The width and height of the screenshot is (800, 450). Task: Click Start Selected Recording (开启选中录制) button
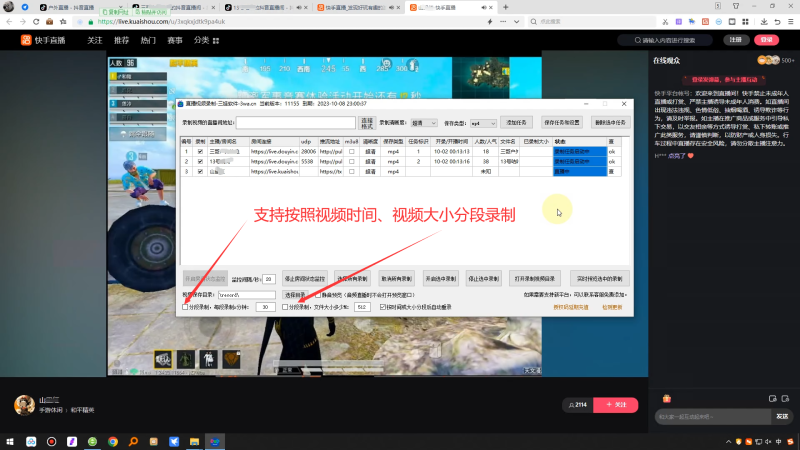pyautogui.click(x=440, y=279)
